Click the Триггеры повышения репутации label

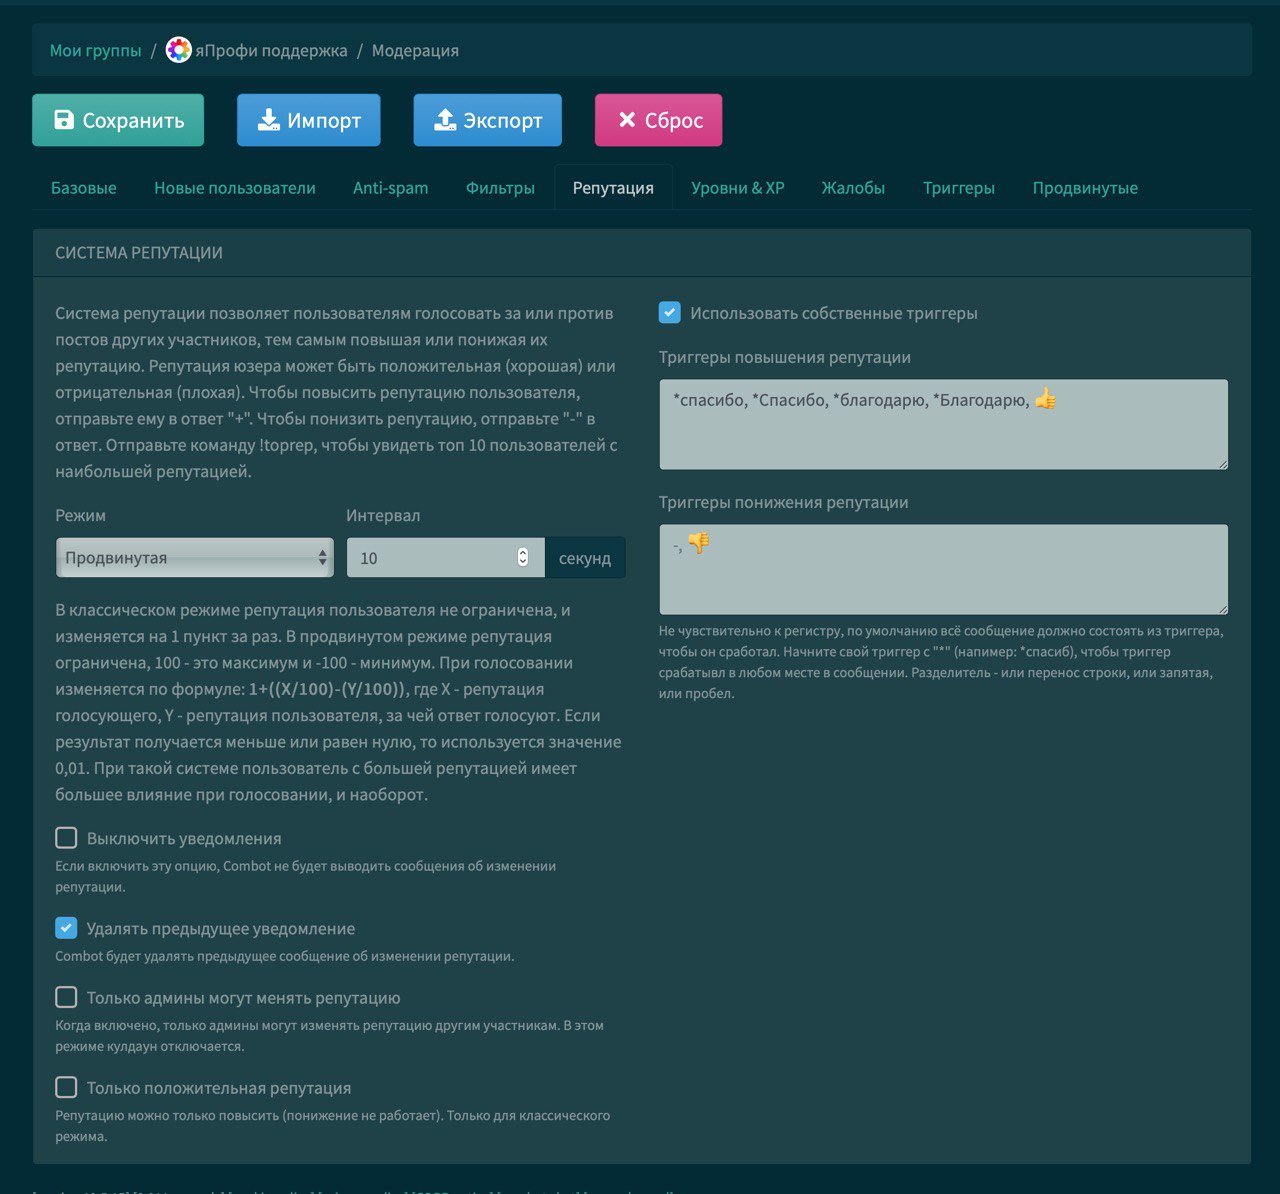point(785,357)
